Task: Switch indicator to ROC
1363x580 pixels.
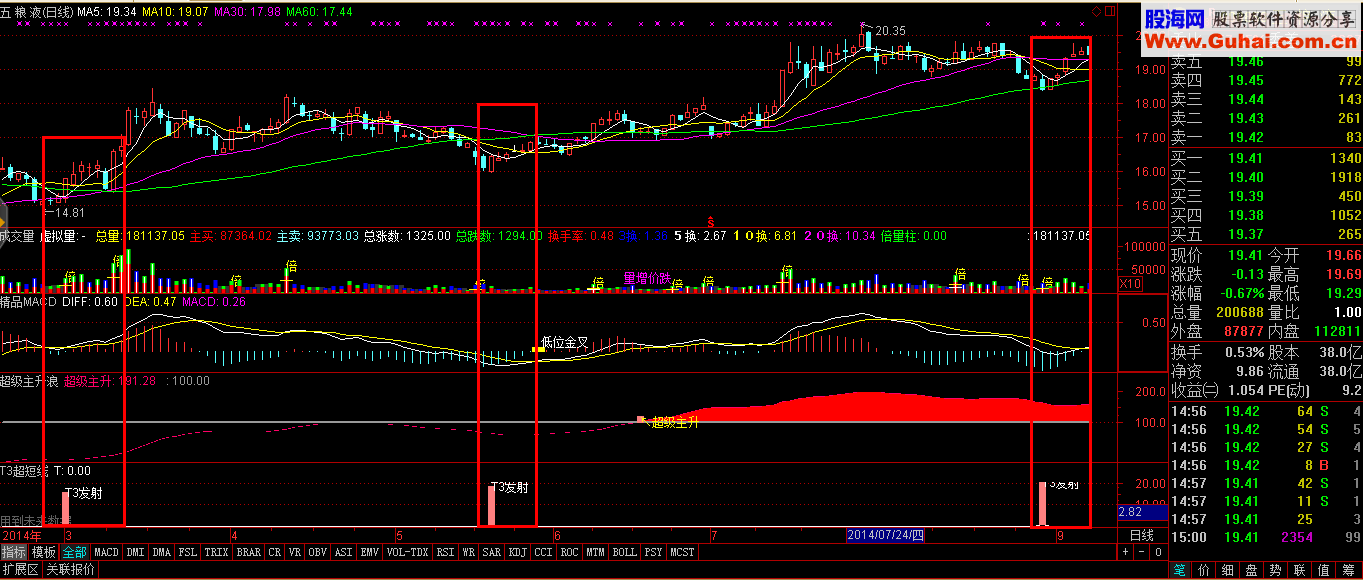Action: click(x=570, y=551)
